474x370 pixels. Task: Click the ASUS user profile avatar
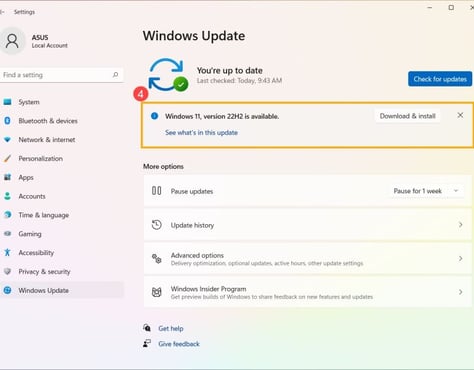pos(12,41)
